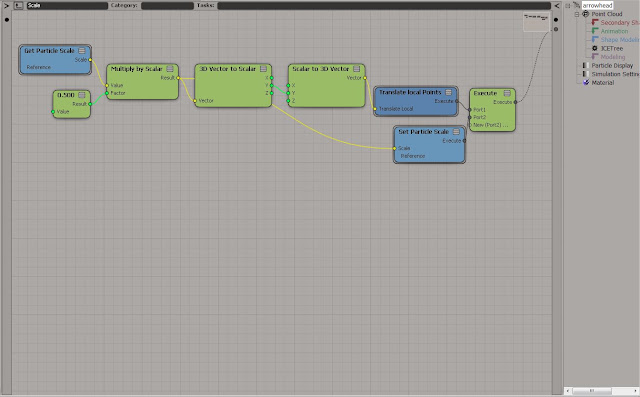Select the ICETree entry in explorer
This screenshot has height=397, width=640.
612,48
